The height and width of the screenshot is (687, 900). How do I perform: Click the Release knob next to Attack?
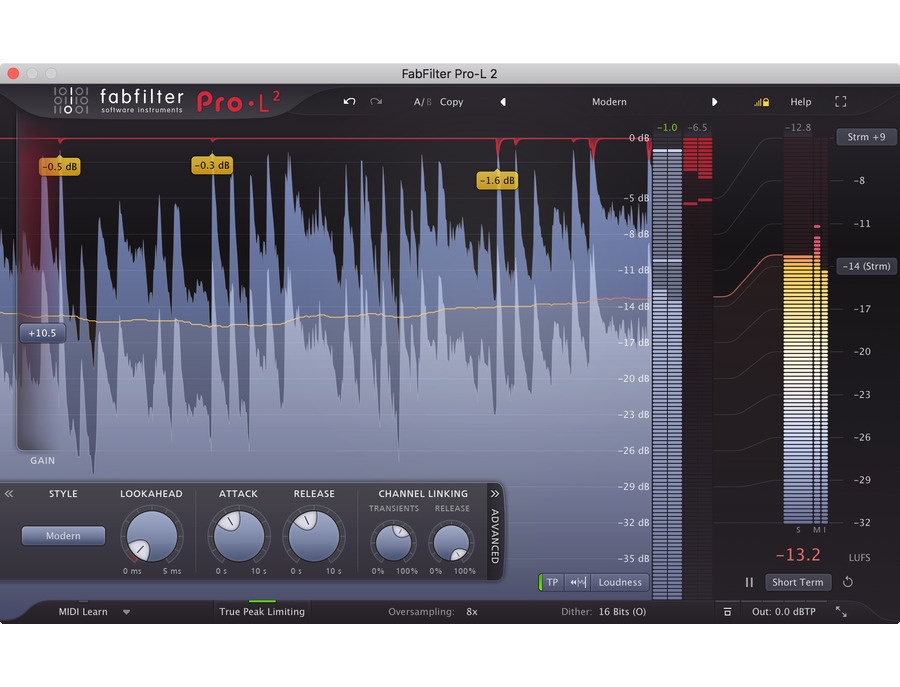coord(313,536)
